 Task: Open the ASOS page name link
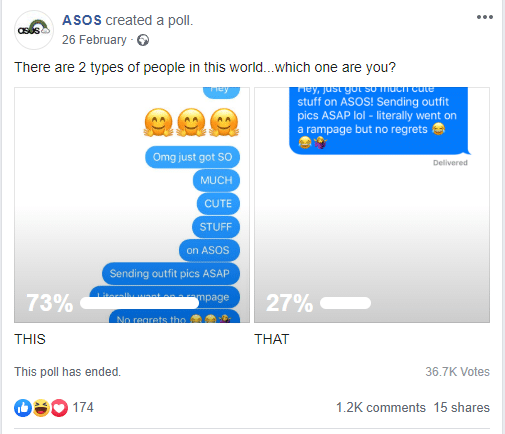[82, 20]
